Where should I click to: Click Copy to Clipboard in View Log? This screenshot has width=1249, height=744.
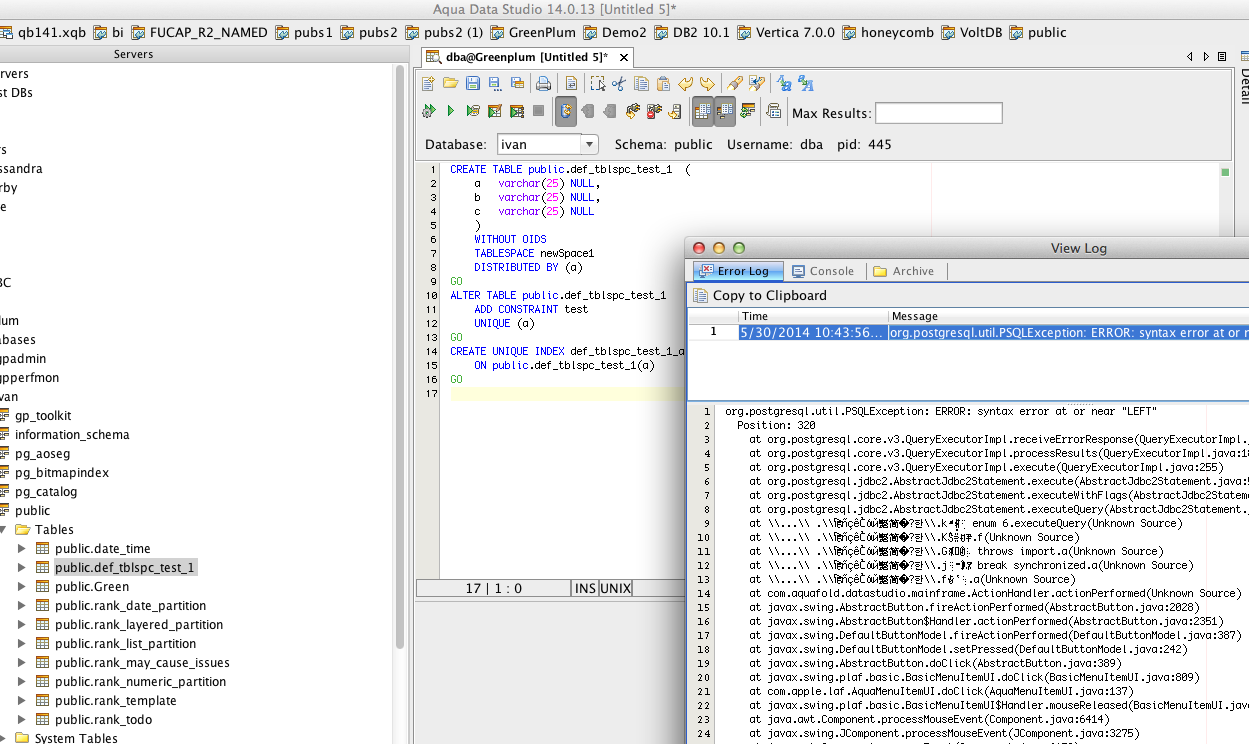click(x=760, y=295)
